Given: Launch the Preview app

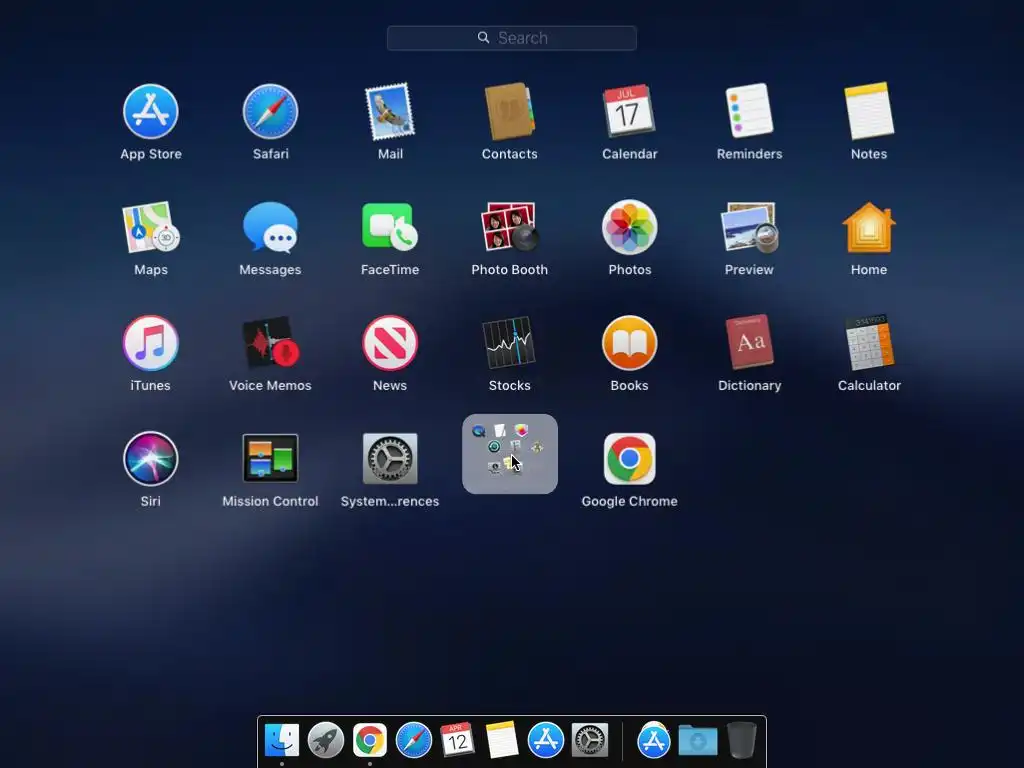Looking at the screenshot, I should (749, 227).
